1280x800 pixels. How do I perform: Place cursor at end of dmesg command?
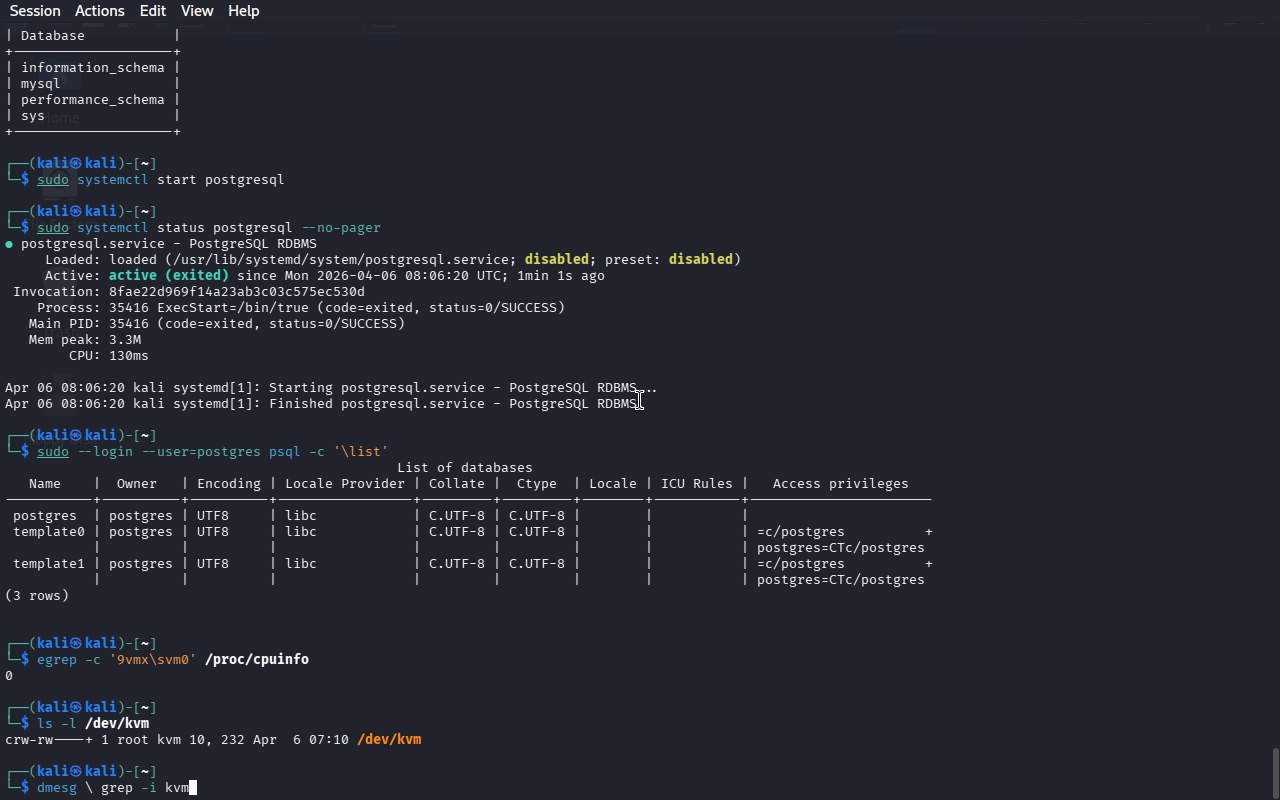click(x=193, y=788)
